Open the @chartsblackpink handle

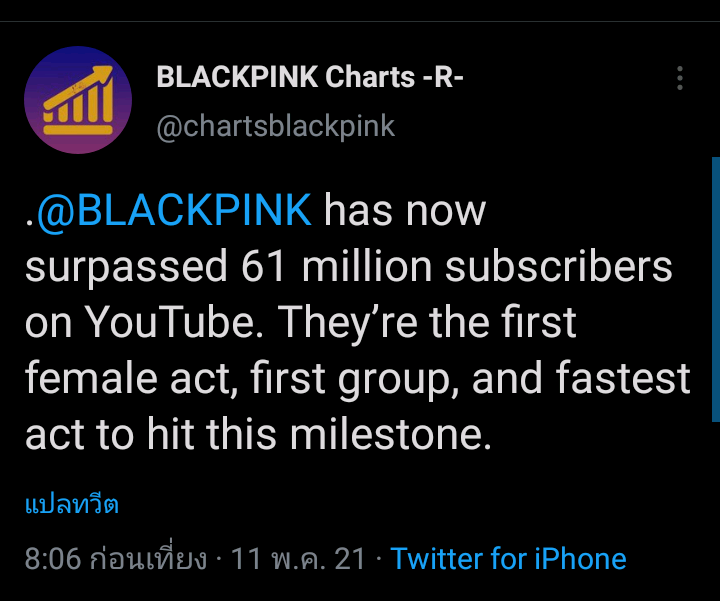276,126
